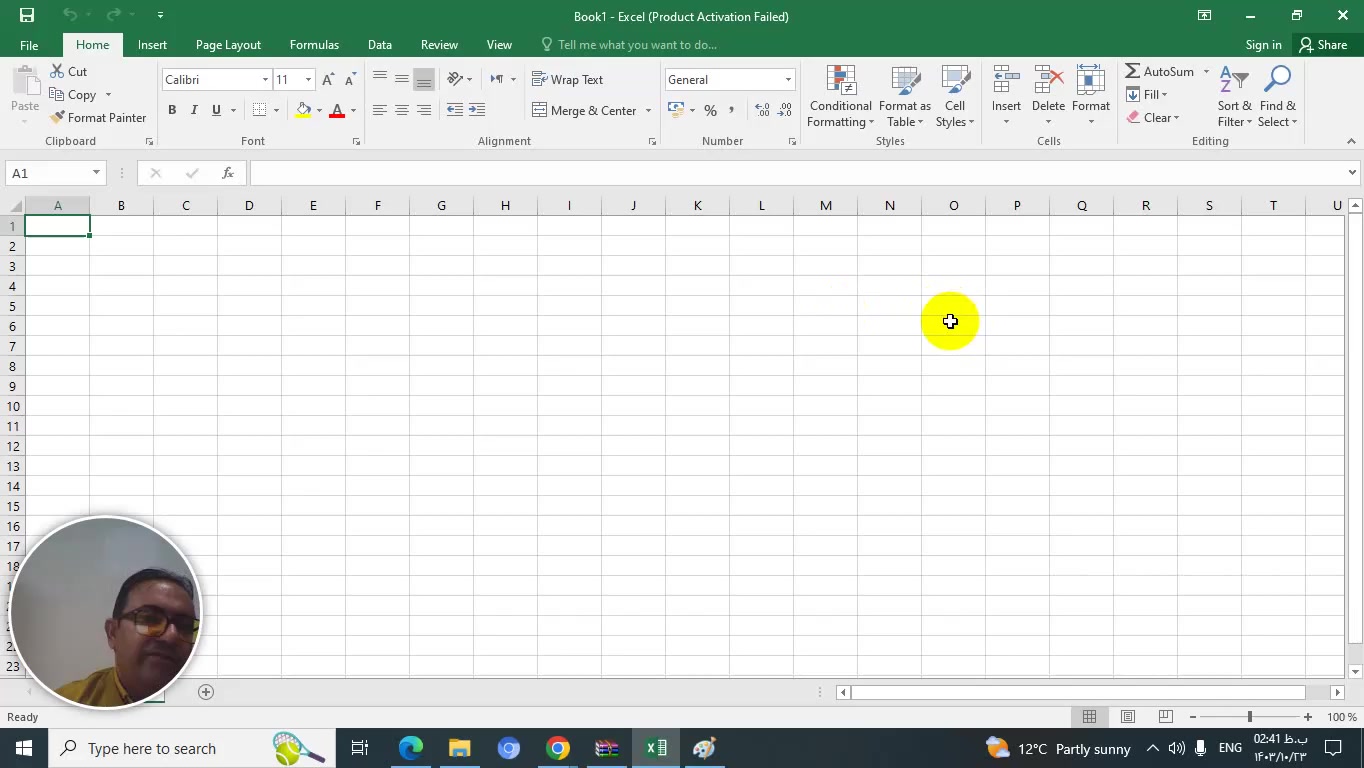The width and height of the screenshot is (1364, 768).
Task: Switch to the Page Layout tab
Action: click(x=228, y=45)
